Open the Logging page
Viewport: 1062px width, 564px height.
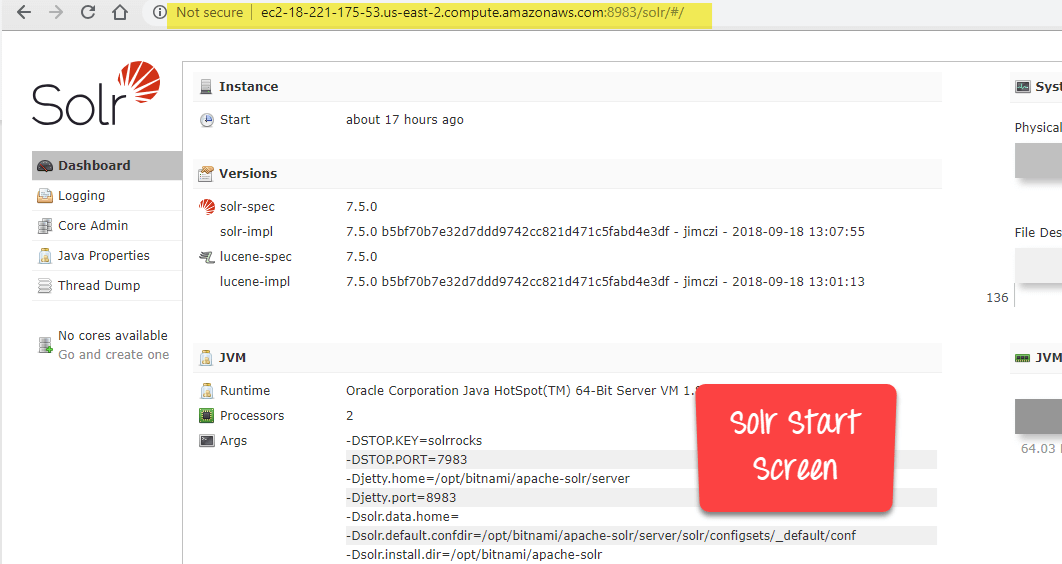pos(81,196)
